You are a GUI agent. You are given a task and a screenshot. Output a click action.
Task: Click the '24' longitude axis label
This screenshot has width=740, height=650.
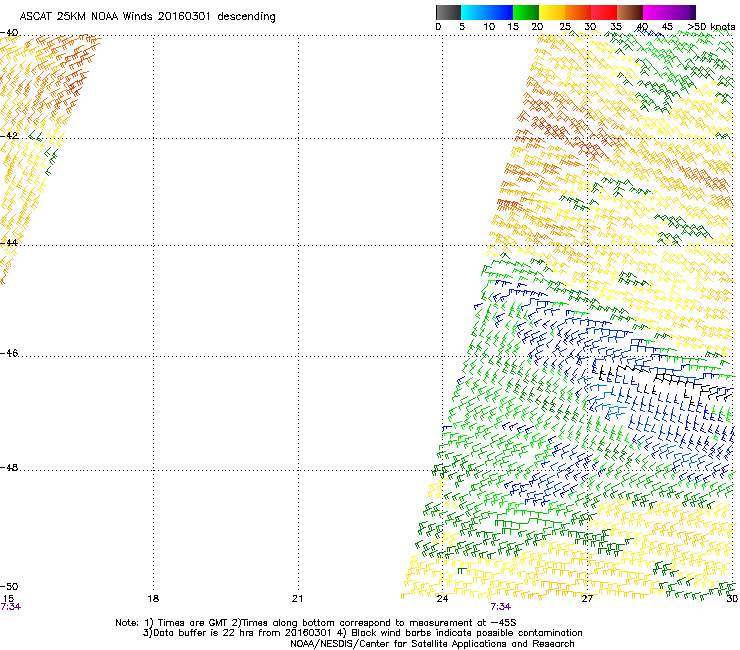pyautogui.click(x=442, y=599)
